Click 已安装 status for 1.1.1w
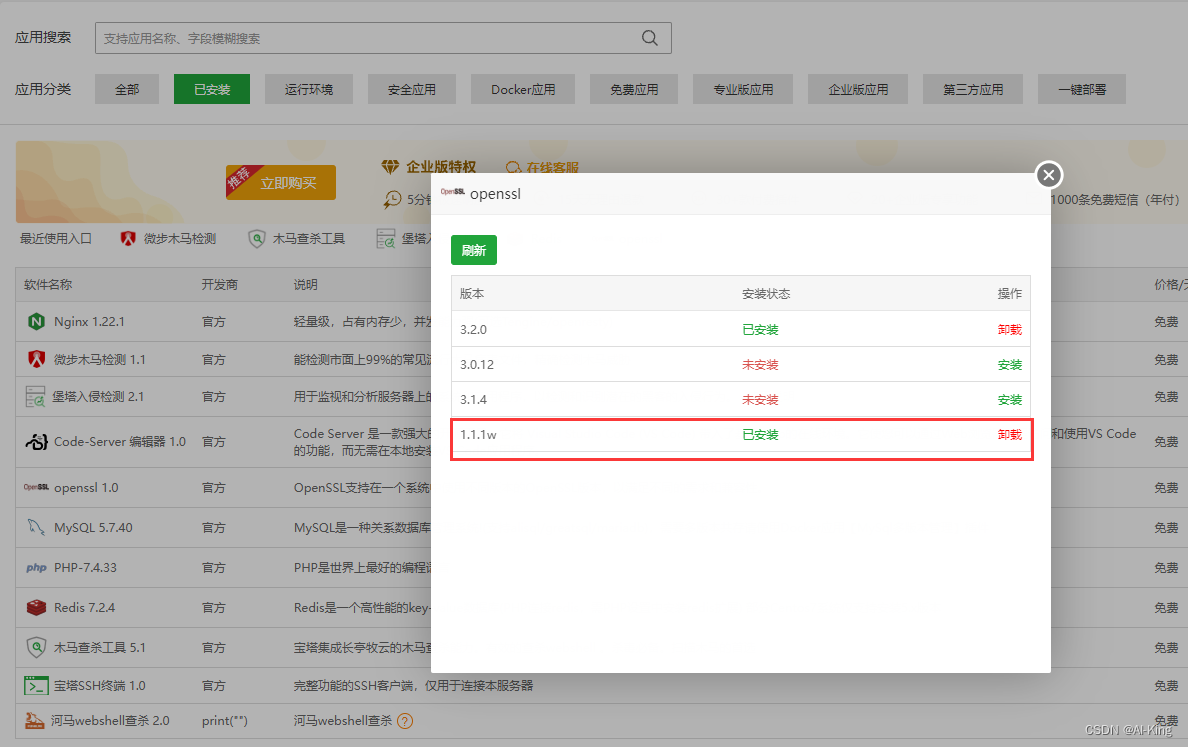 [x=760, y=434]
